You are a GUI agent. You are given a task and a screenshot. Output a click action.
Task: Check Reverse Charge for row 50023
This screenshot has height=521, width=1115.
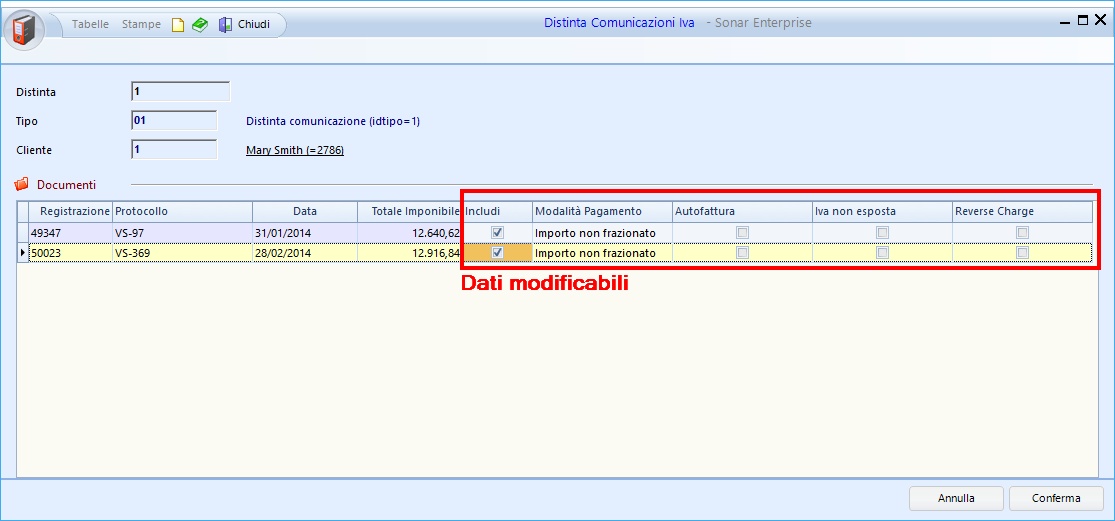[1022, 254]
